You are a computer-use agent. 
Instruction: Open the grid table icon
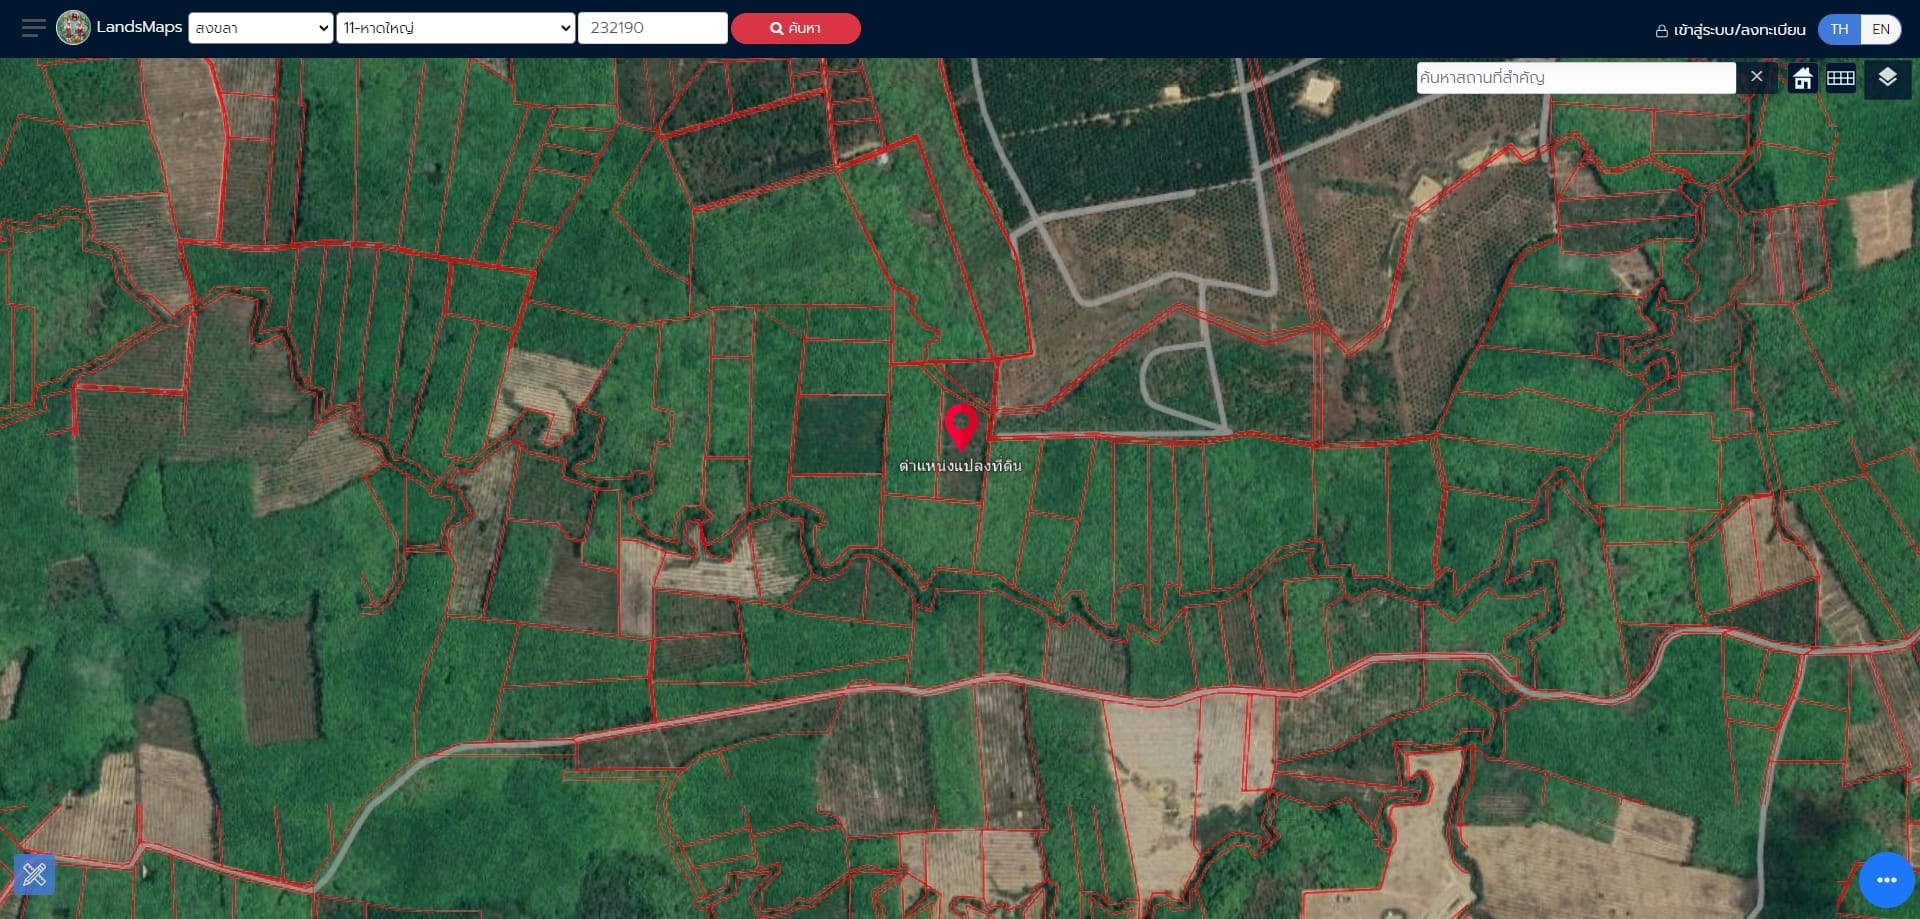(1841, 78)
